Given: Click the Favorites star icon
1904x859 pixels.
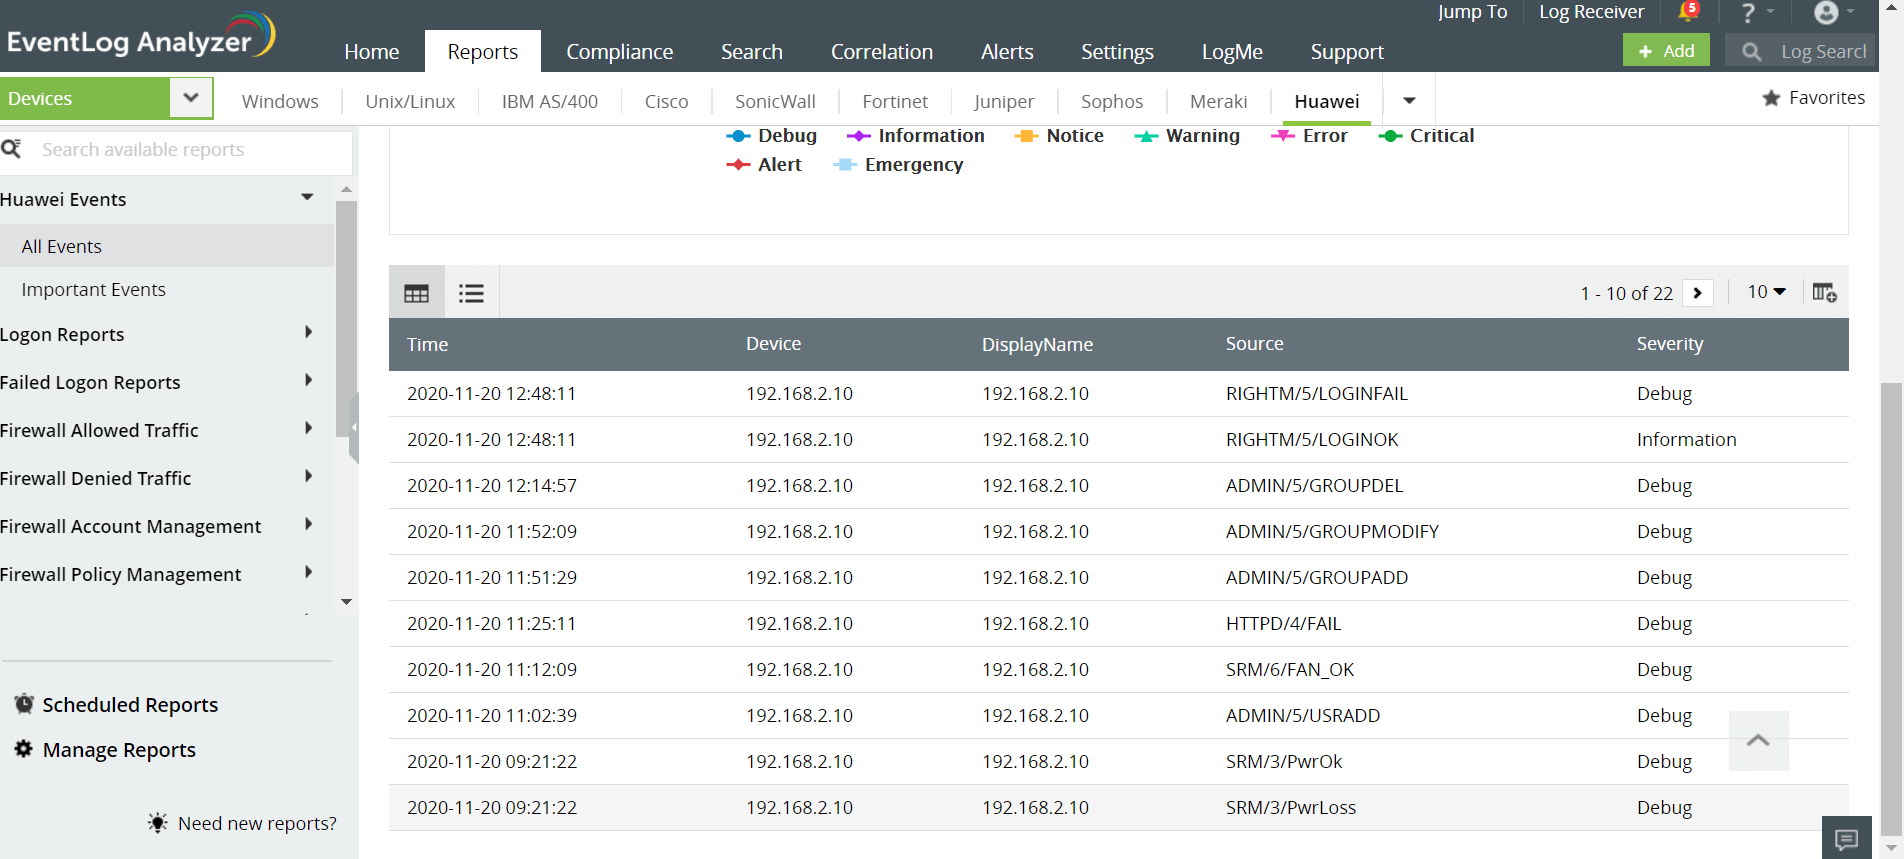Looking at the screenshot, I should tap(1771, 98).
